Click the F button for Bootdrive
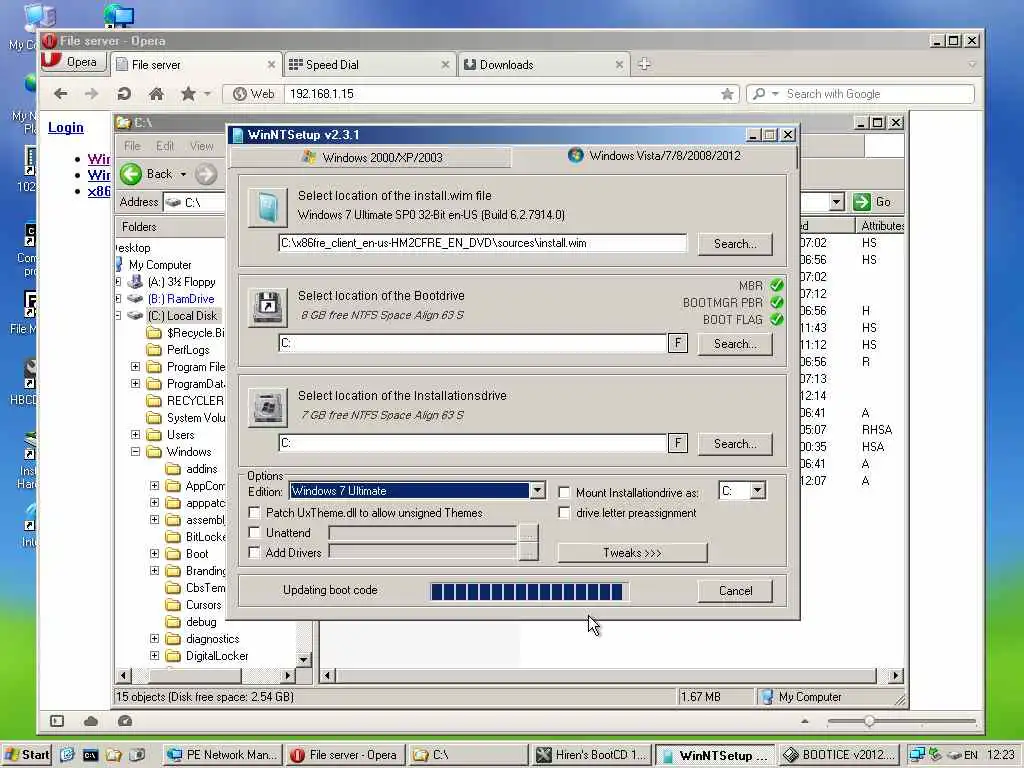This screenshot has width=1024, height=768. (678, 343)
